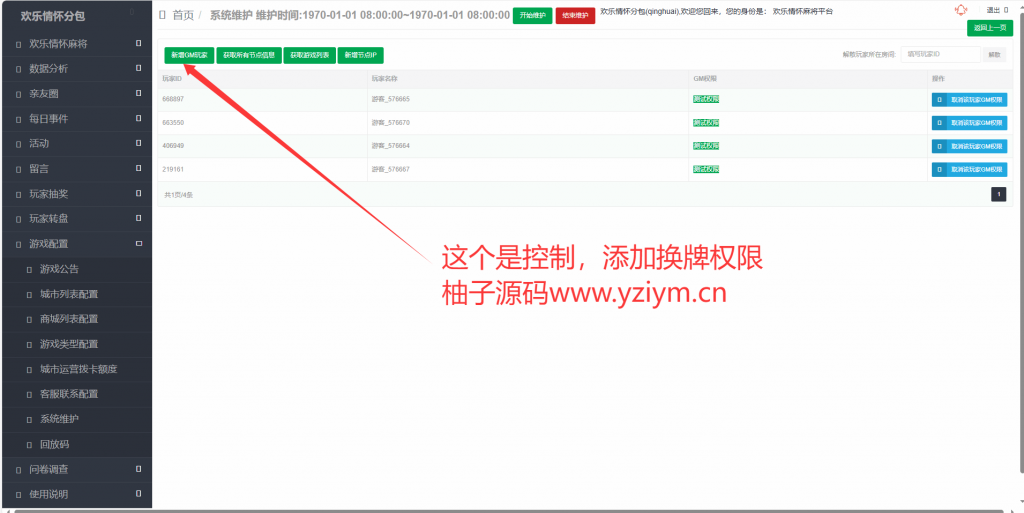Click player name 游客_576670
This screenshot has height=513, width=1024.
(391, 123)
